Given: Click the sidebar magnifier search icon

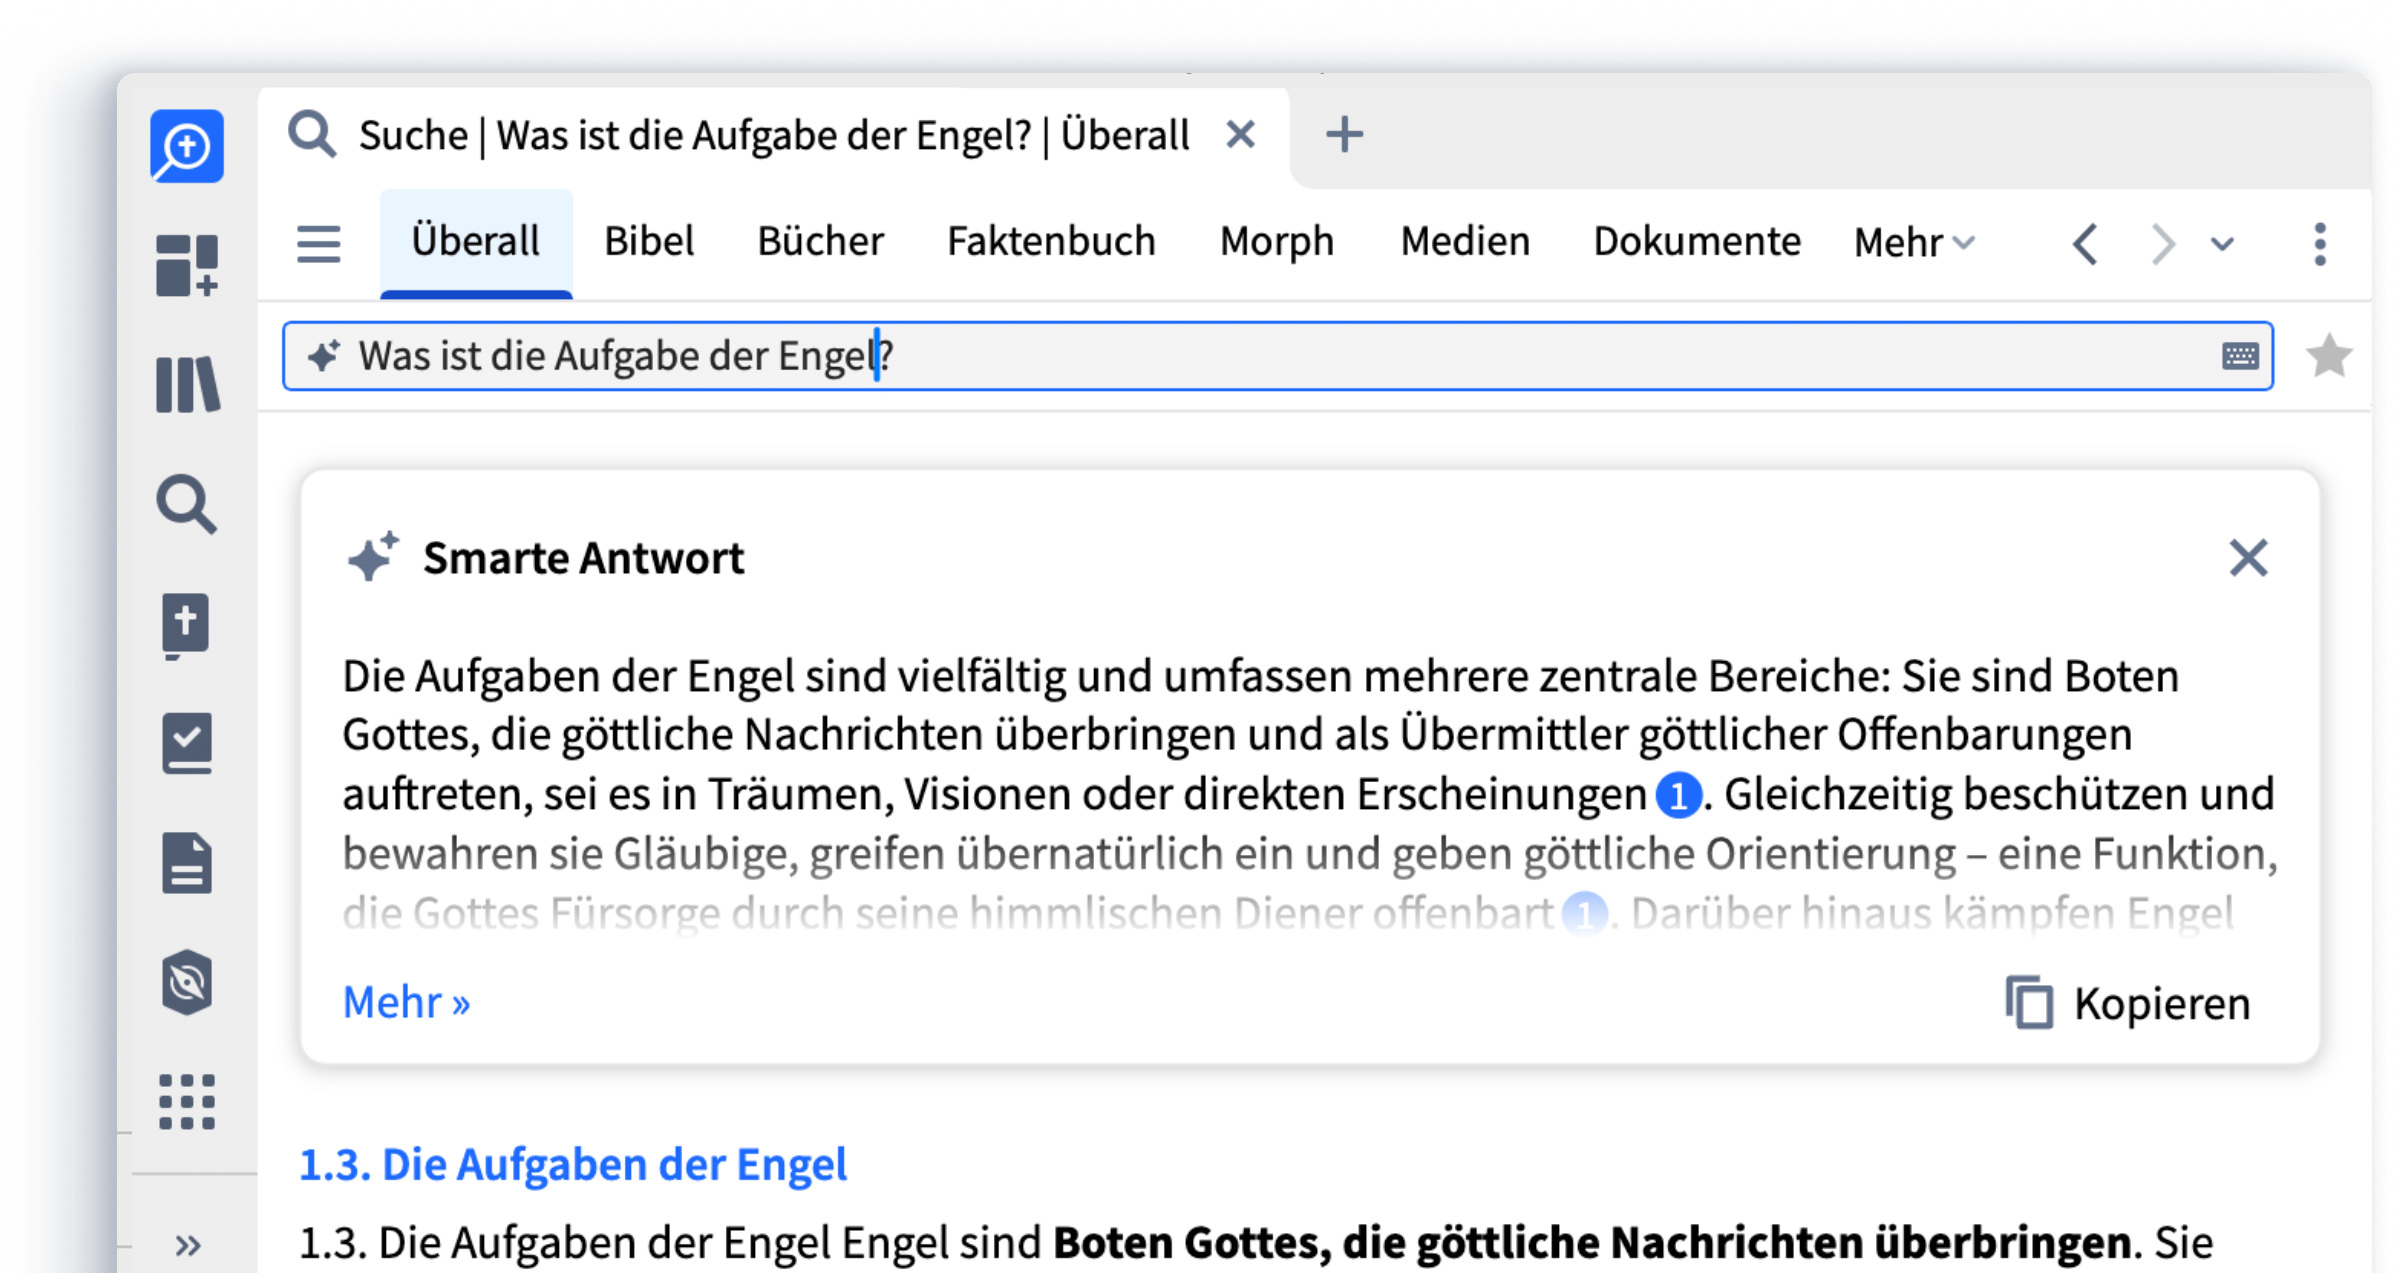Looking at the screenshot, I should pyautogui.click(x=187, y=504).
